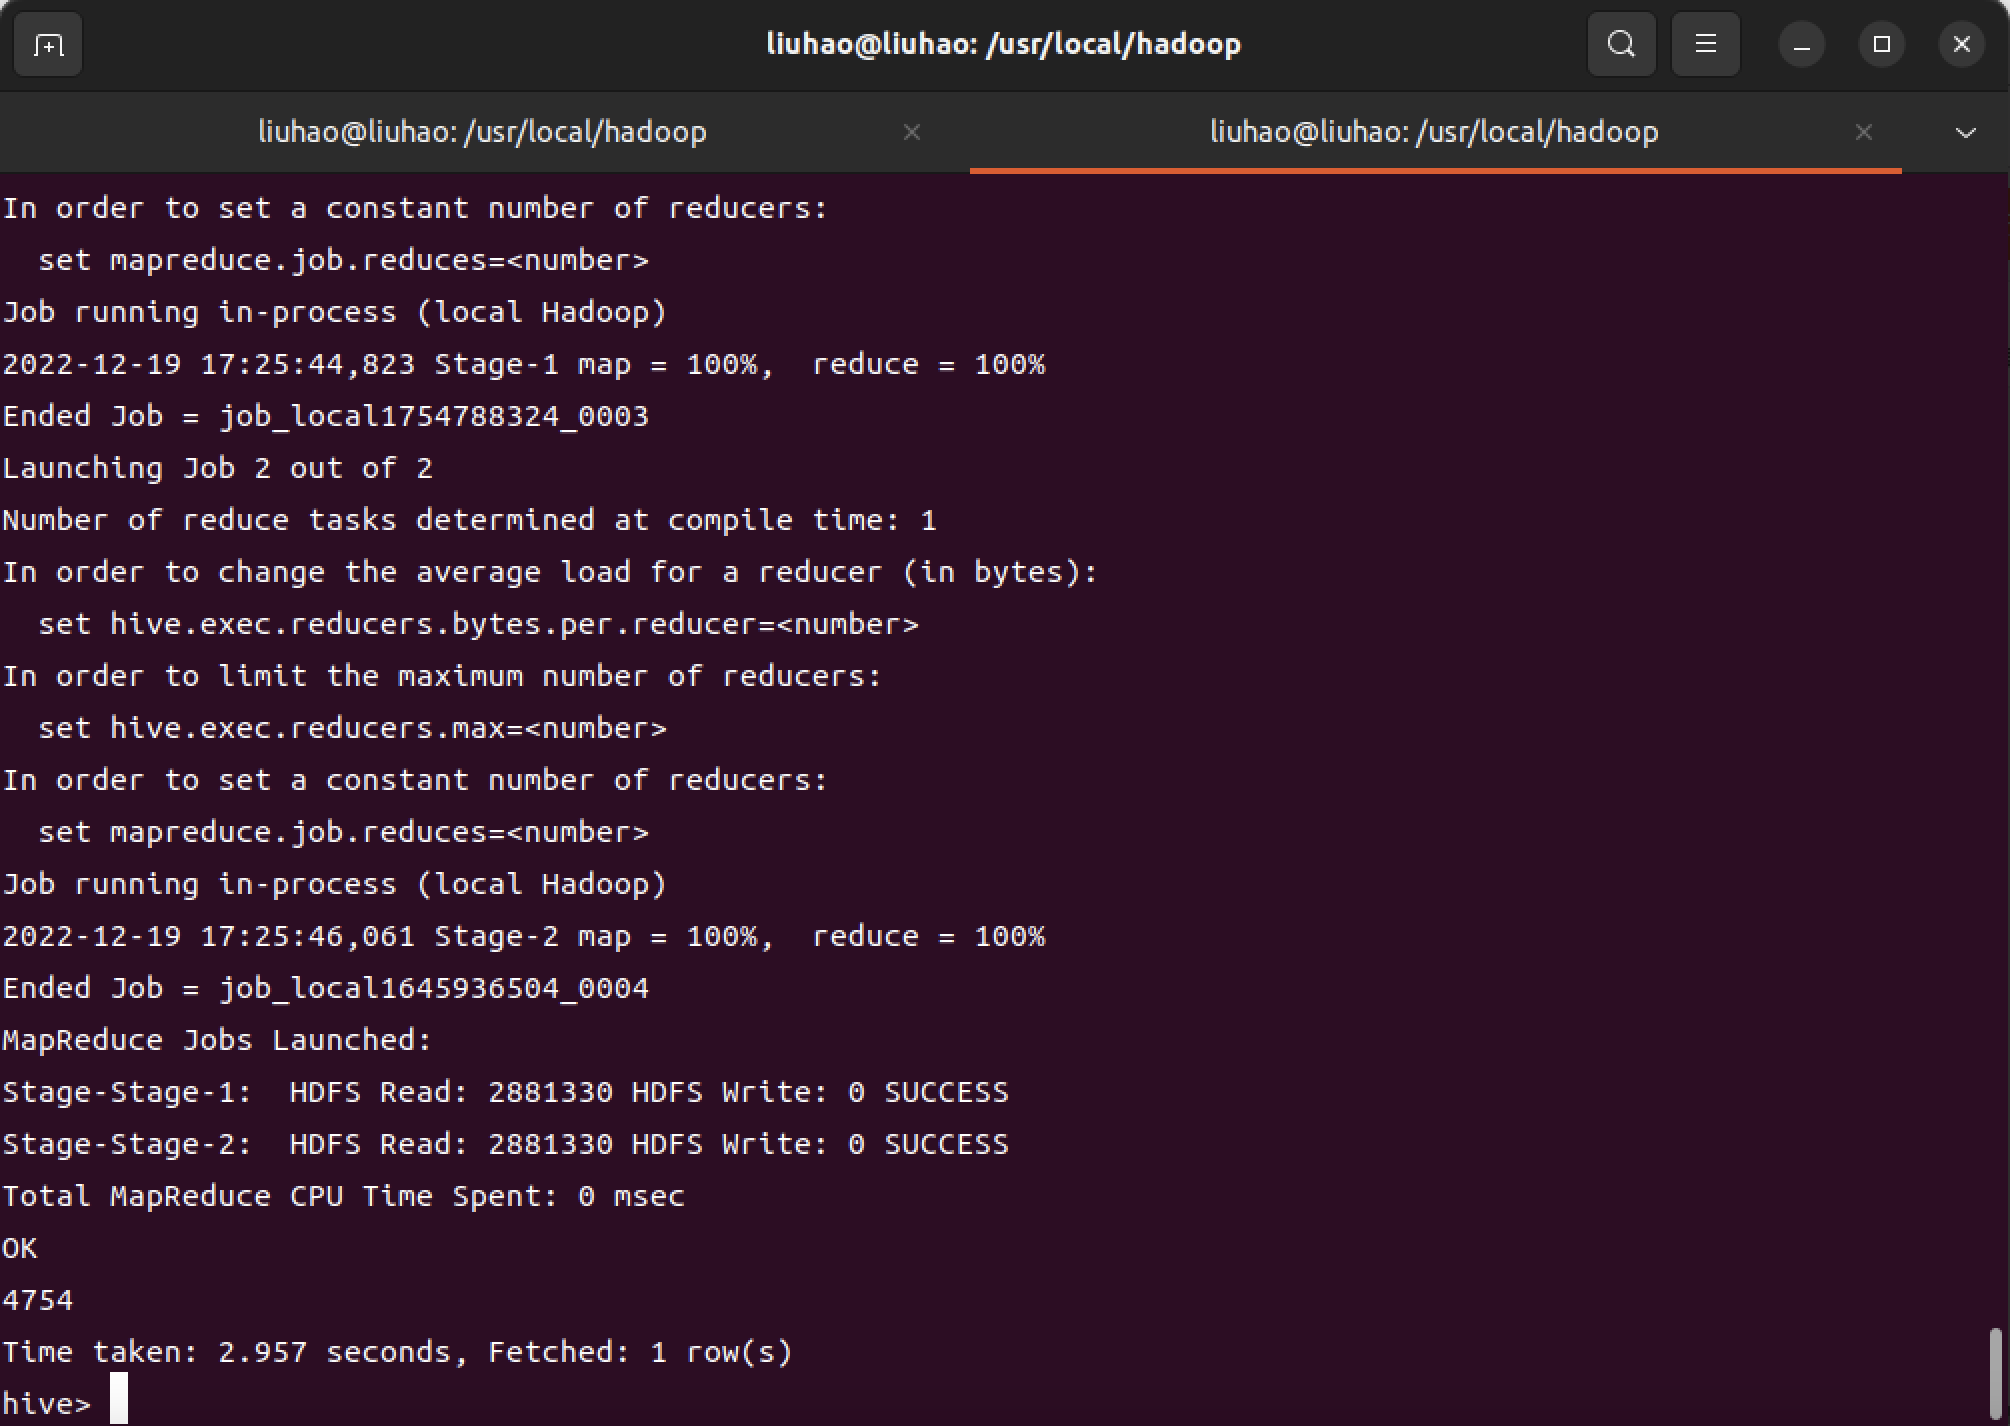
Task: Click the Stage-2 map progress line
Action: [x=523, y=936]
